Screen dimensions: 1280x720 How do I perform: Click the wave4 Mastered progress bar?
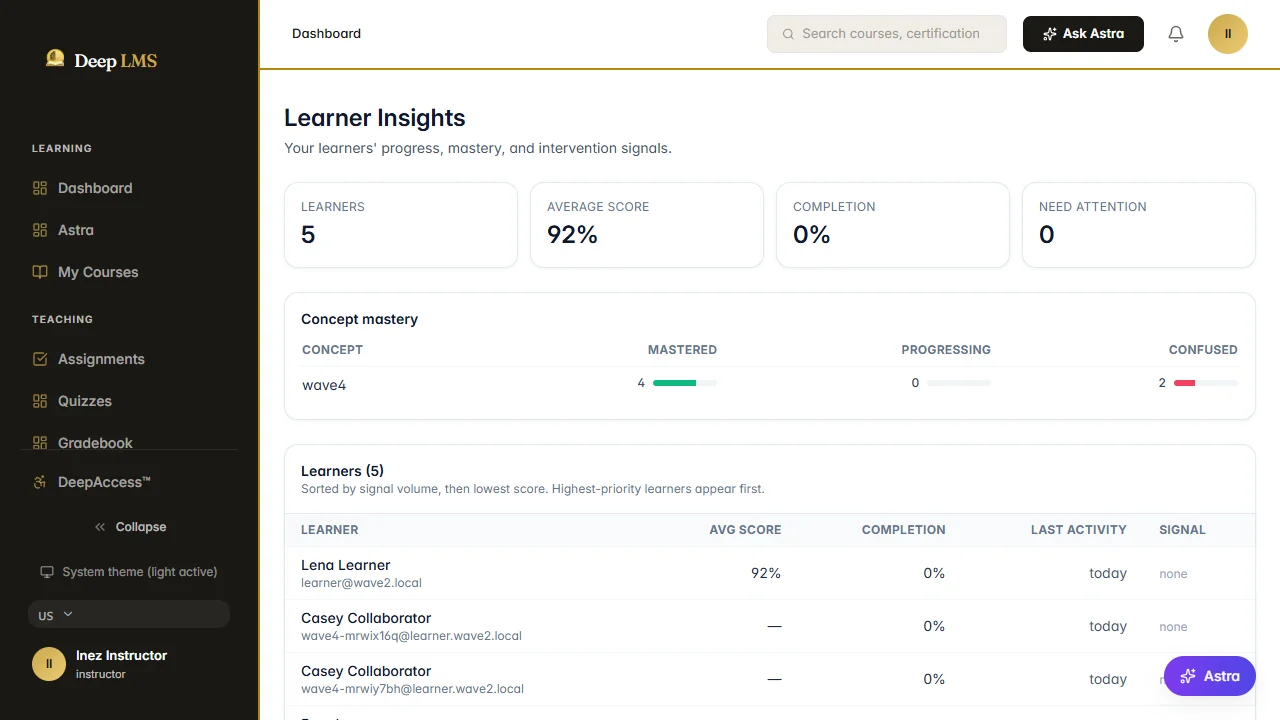point(685,383)
